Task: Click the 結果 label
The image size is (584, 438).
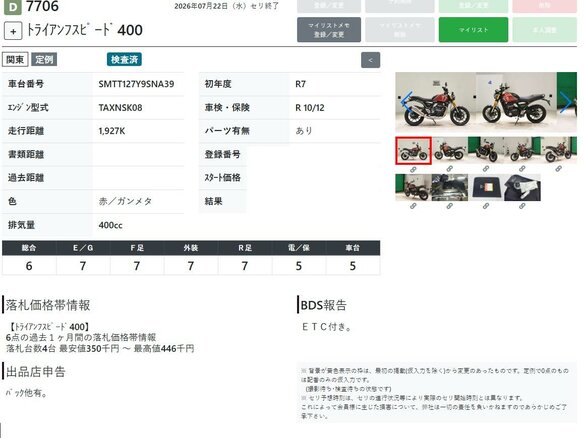Action: (x=213, y=201)
